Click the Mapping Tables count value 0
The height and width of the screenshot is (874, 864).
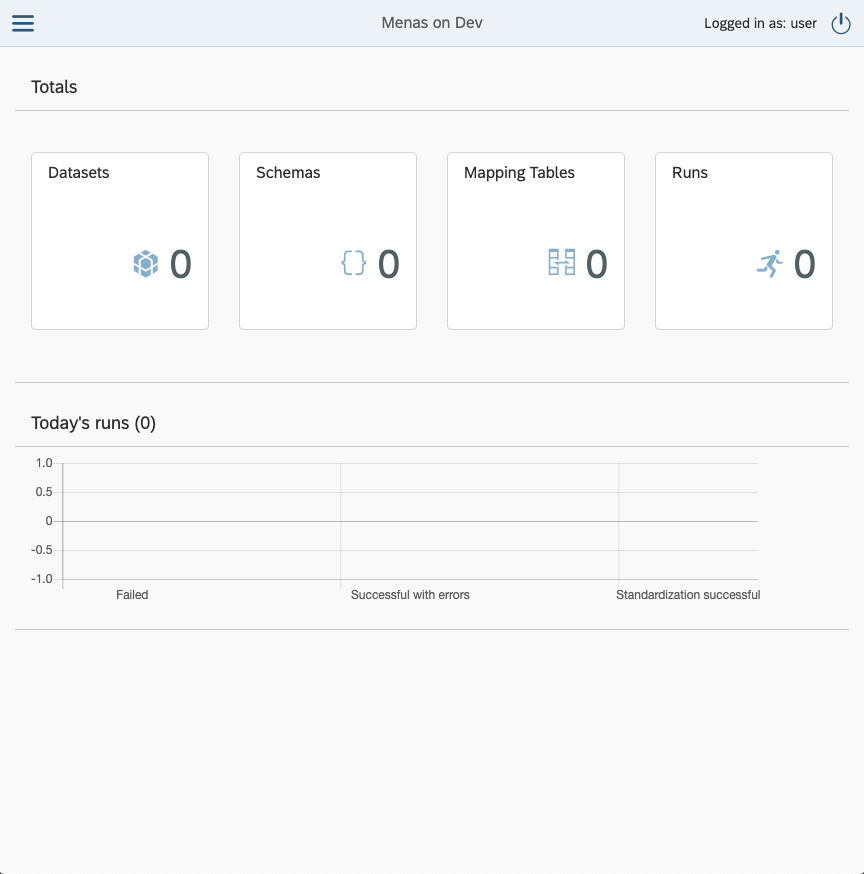pos(596,264)
